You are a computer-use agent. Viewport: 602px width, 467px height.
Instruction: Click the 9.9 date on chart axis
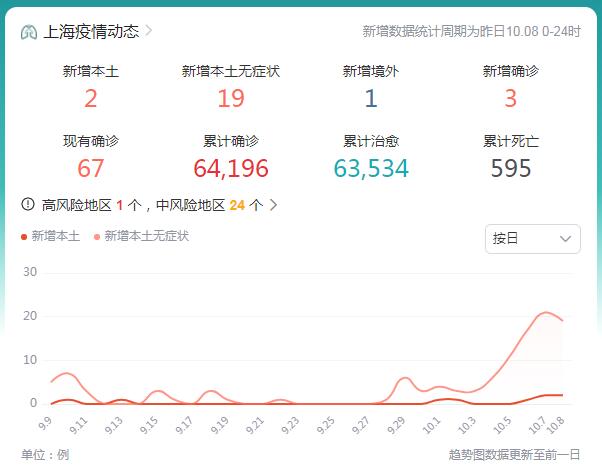45,424
